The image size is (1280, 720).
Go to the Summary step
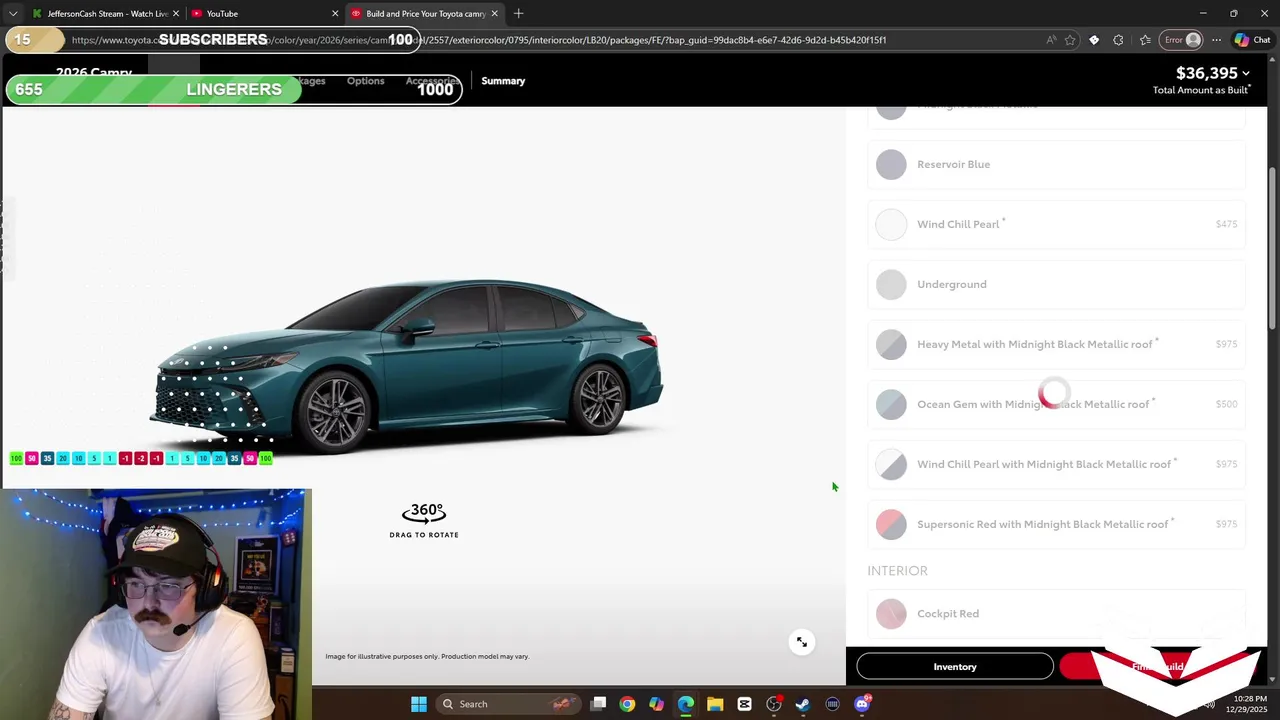coord(503,81)
